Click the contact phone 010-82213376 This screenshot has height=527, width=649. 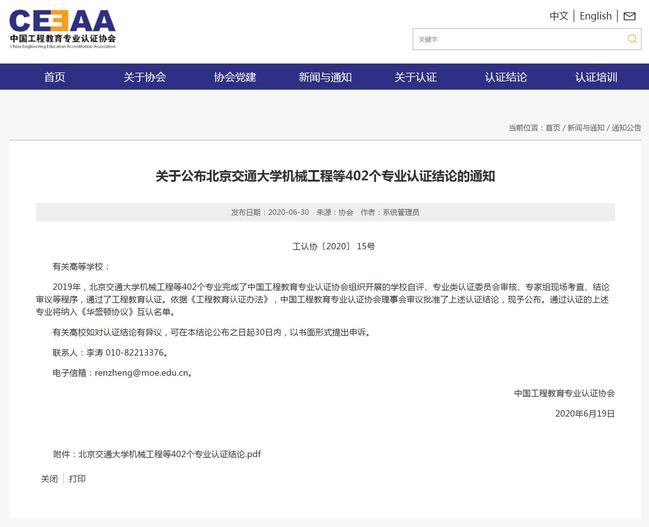tap(135, 353)
